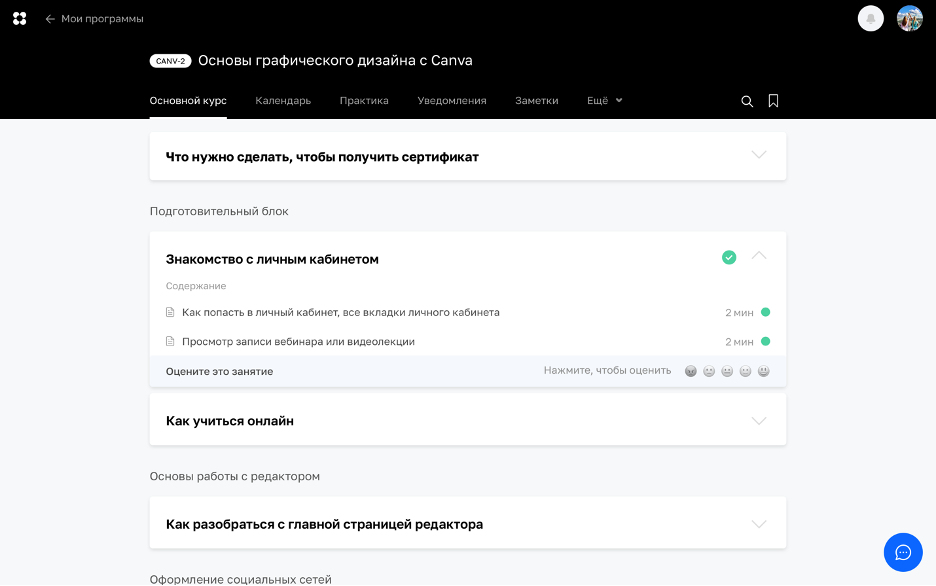This screenshot has height=586, width=936.
Task: Click the Как учиться онлайн heading
Action: (x=230, y=421)
